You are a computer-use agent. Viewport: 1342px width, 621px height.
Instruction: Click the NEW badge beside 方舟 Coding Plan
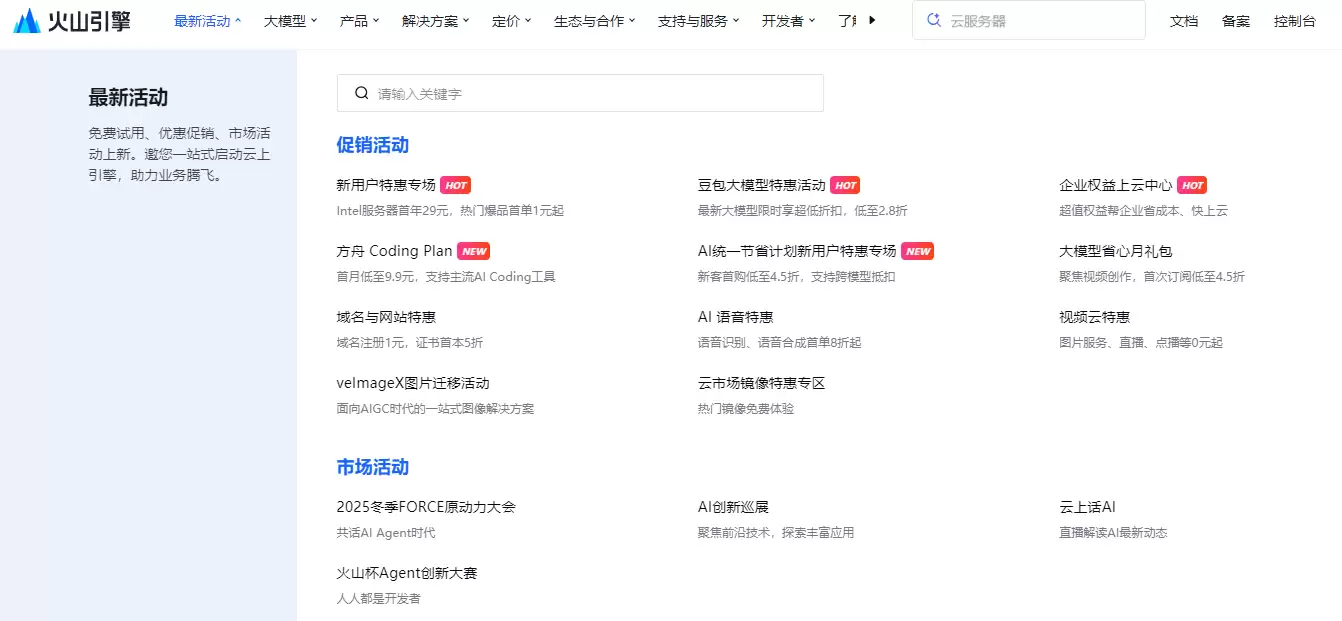point(474,251)
